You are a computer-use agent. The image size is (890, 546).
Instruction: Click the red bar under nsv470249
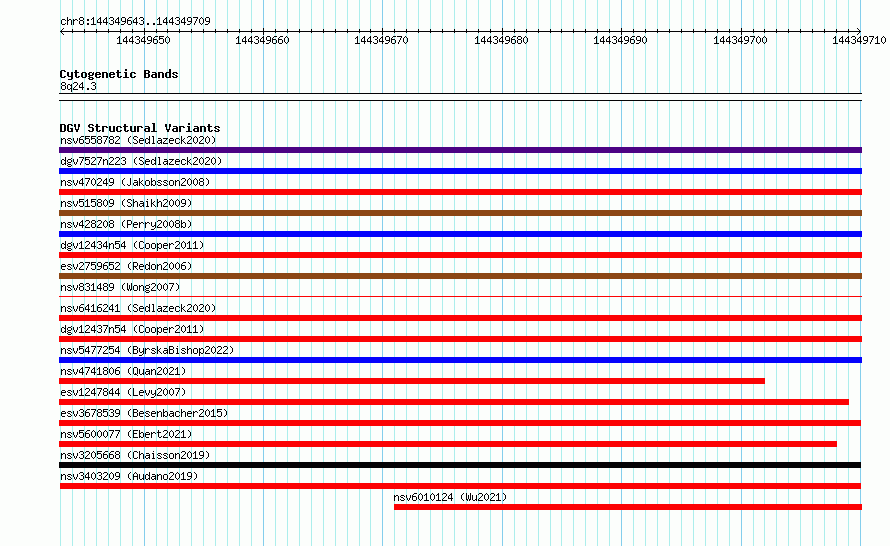pyautogui.click(x=460, y=192)
